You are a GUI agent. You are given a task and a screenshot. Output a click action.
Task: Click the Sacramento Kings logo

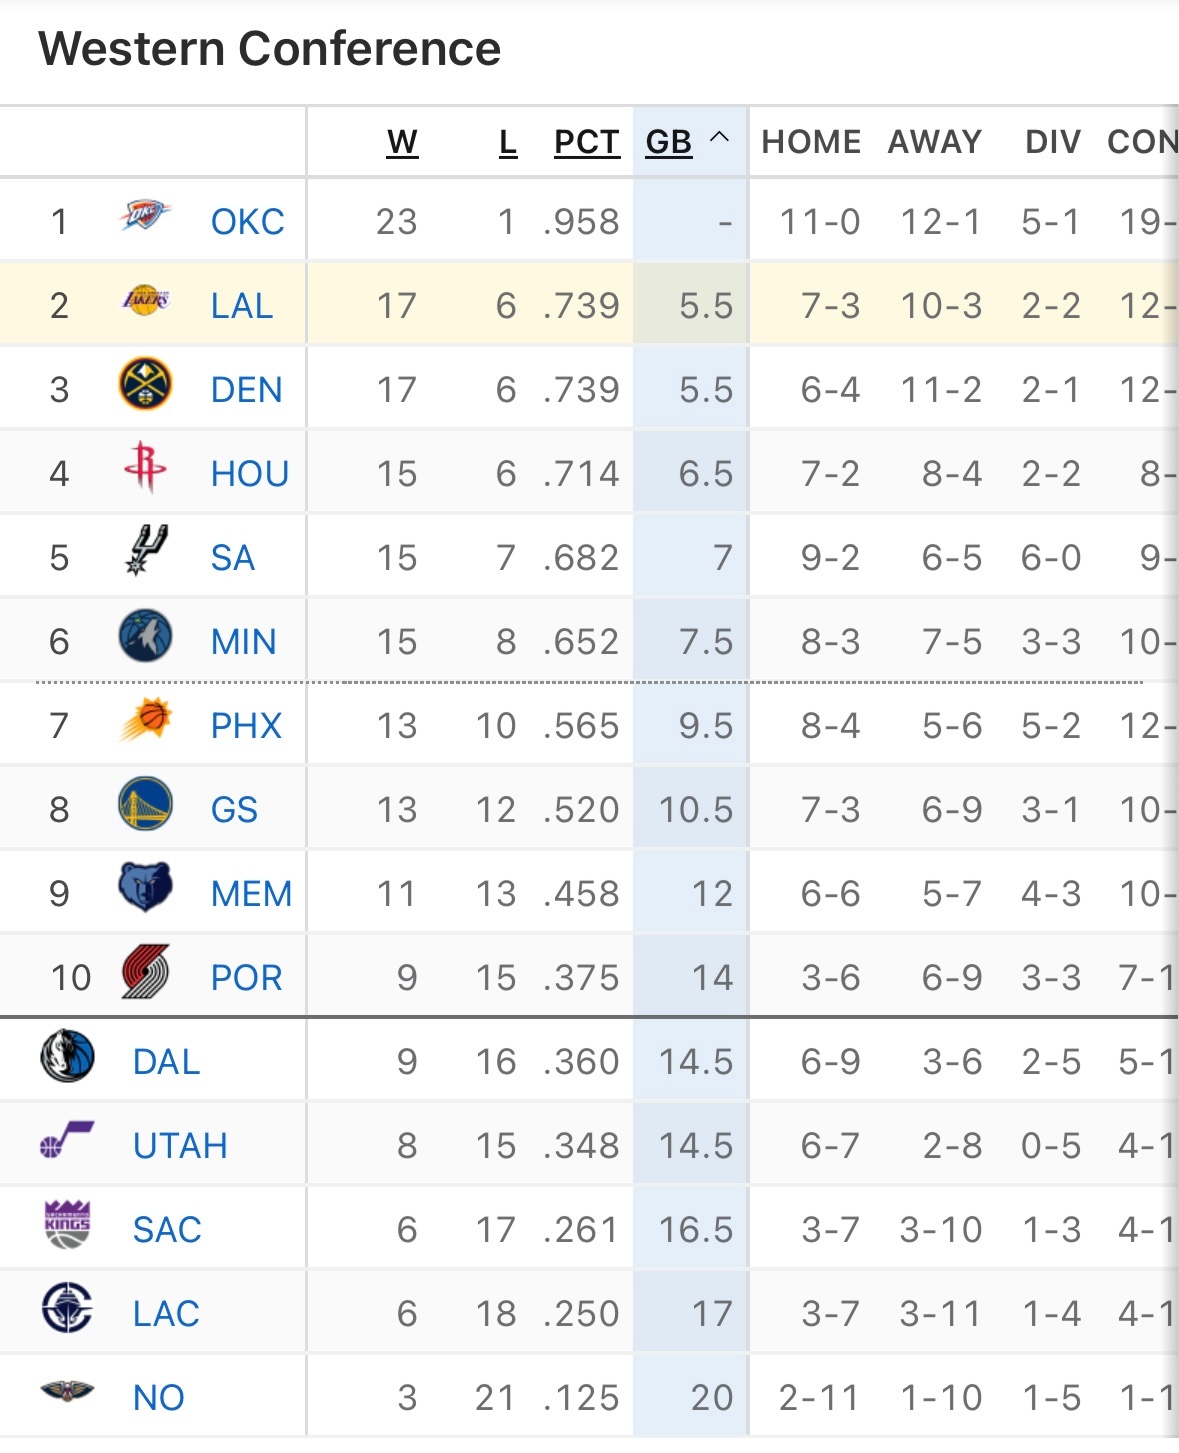tap(68, 1225)
